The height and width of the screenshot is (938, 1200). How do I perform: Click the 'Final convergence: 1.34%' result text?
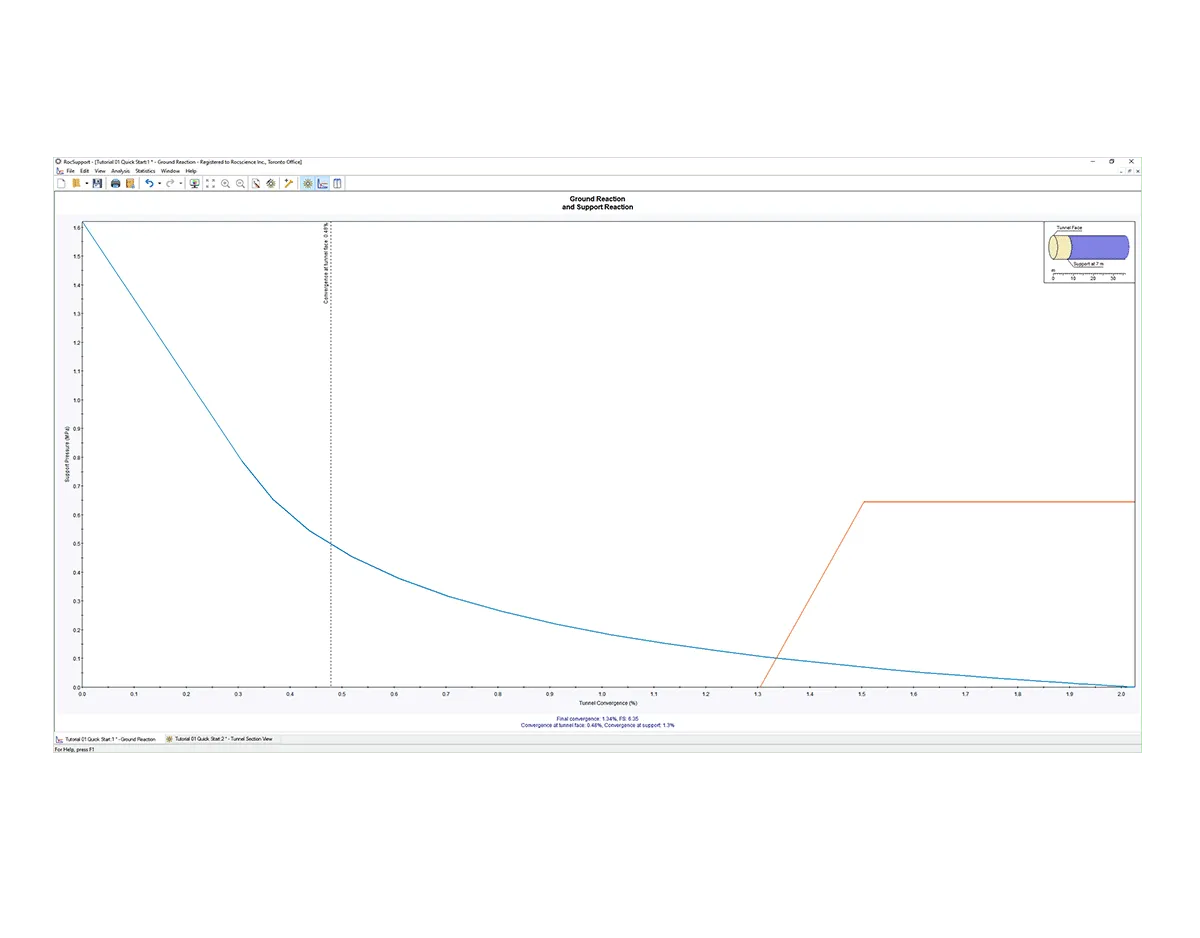tap(587, 719)
